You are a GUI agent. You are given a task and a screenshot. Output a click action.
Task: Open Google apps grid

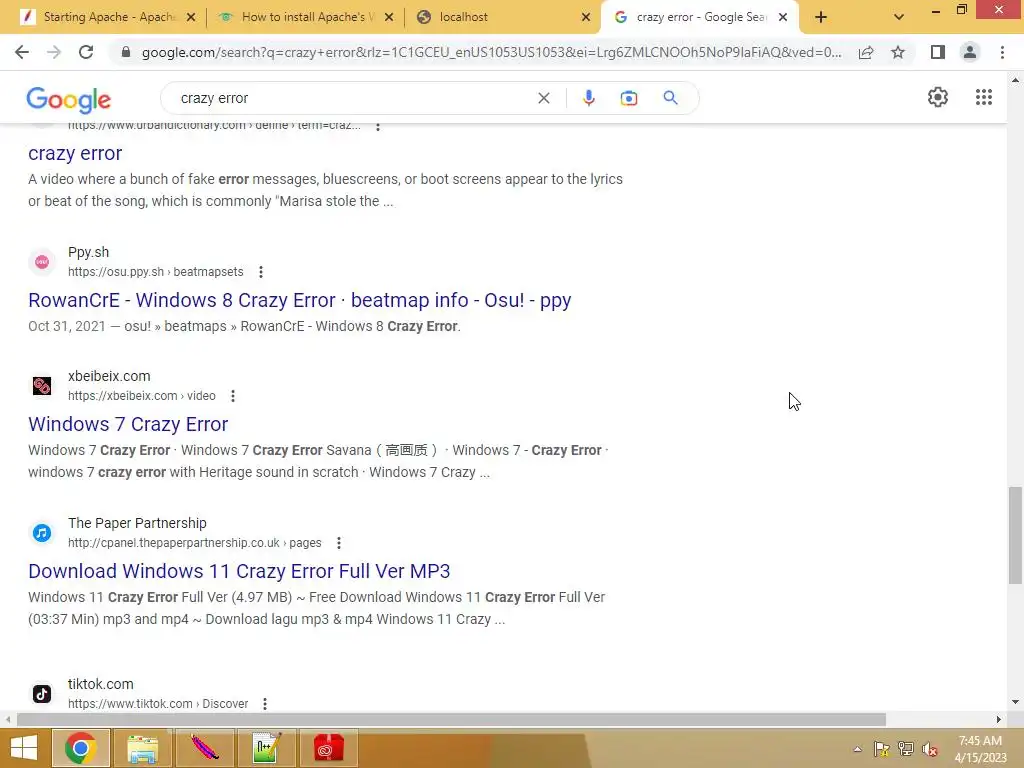(x=984, y=97)
